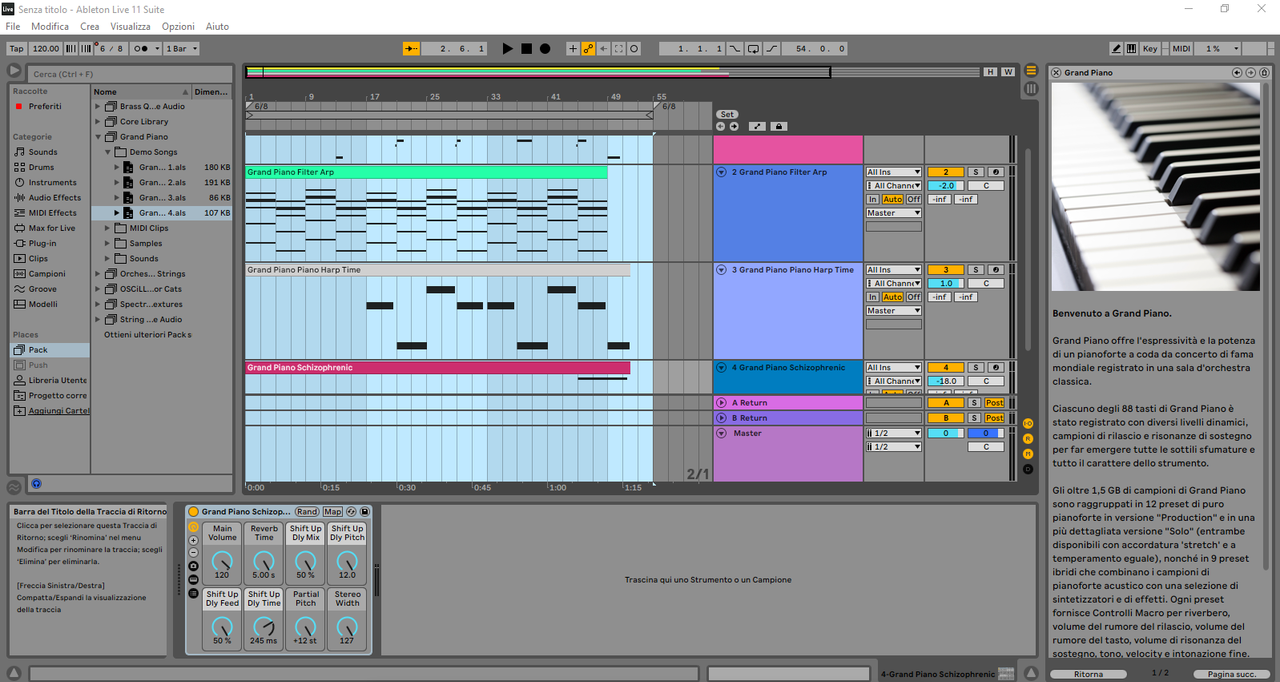The image size is (1280, 682).
Task: Open the File menu
Action: 13,26
